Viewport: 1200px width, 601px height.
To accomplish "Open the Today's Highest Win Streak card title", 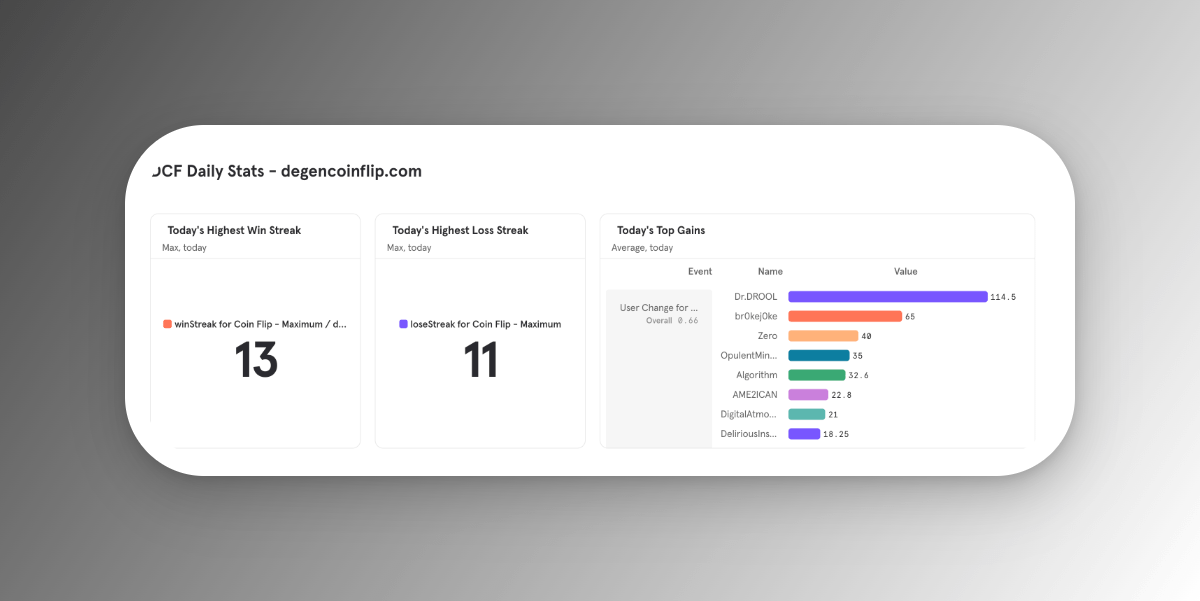I will pyautogui.click(x=234, y=230).
